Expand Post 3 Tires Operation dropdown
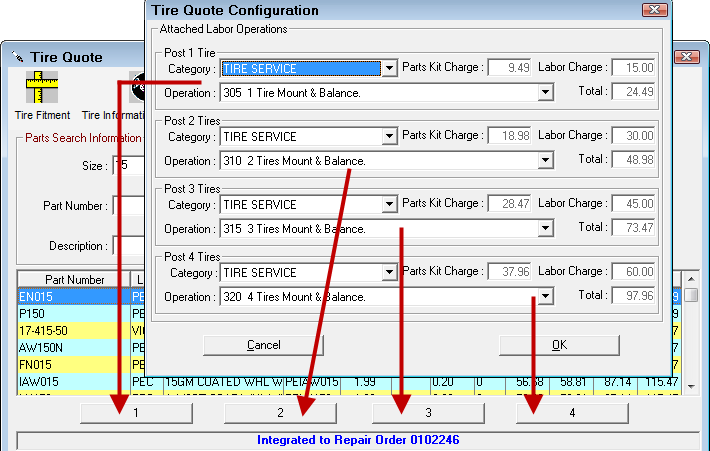Screen dimensions: 710x451 545,229
